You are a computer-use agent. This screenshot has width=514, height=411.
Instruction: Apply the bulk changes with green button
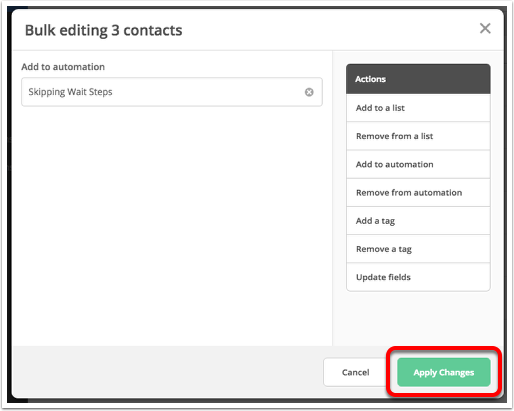[444, 372]
